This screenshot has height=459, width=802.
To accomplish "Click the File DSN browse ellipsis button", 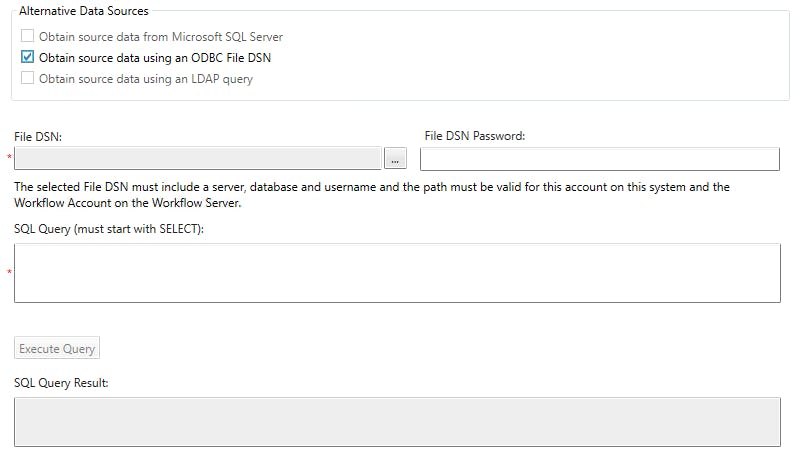I will coord(396,159).
